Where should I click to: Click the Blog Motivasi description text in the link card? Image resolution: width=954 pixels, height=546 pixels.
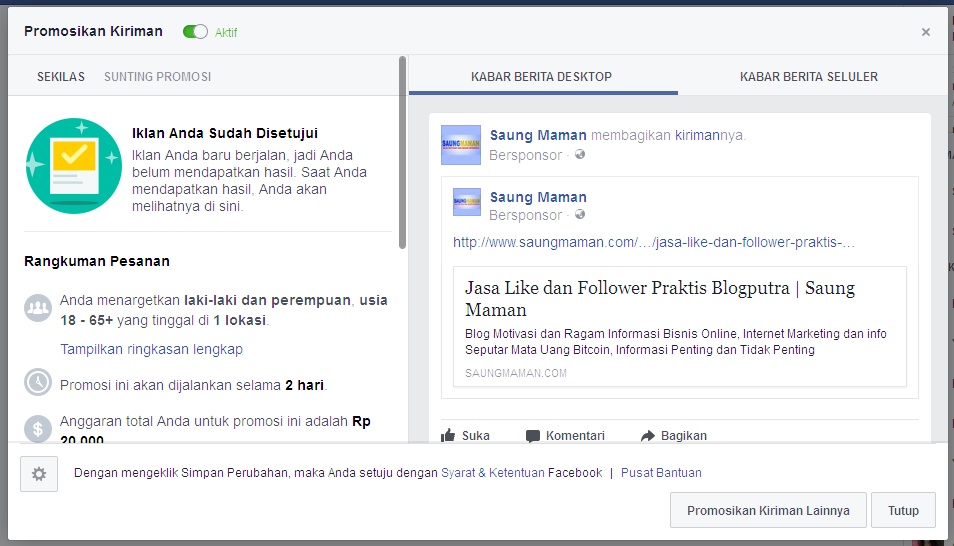click(675, 341)
